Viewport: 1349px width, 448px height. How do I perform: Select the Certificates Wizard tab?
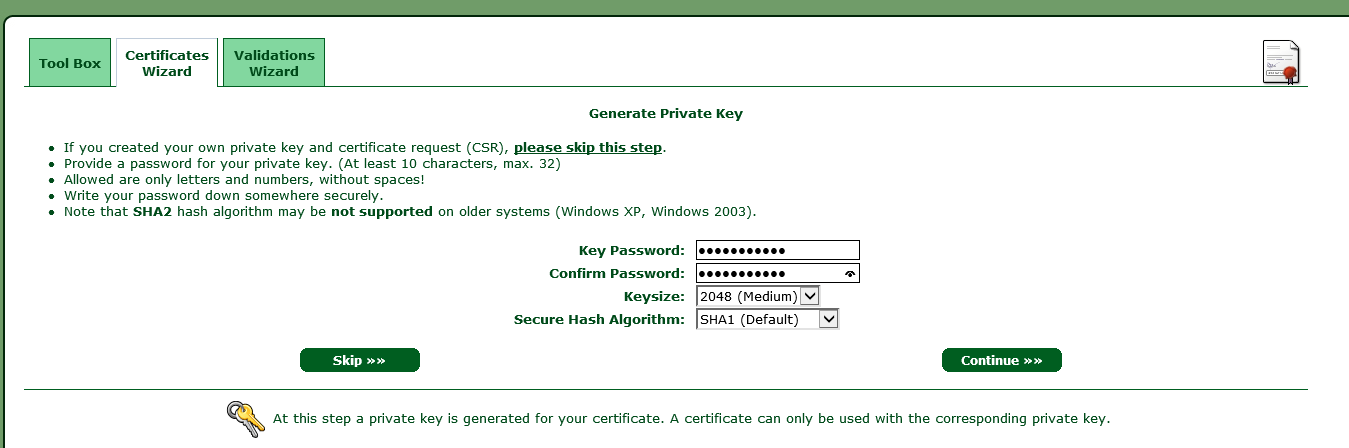click(167, 63)
